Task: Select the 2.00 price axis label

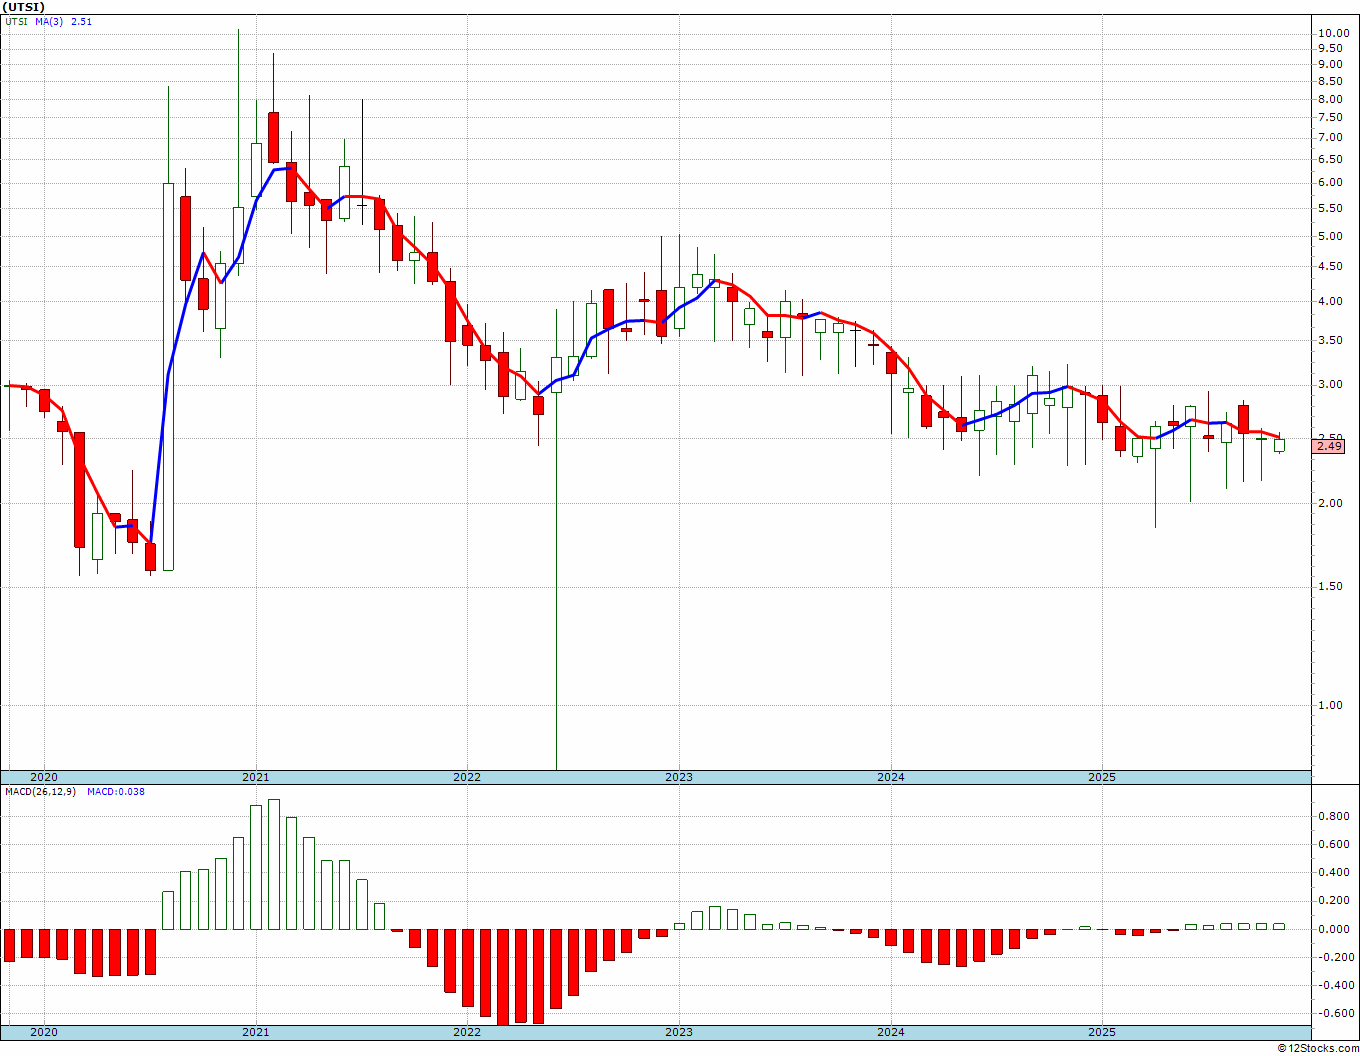Action: pyautogui.click(x=1329, y=503)
